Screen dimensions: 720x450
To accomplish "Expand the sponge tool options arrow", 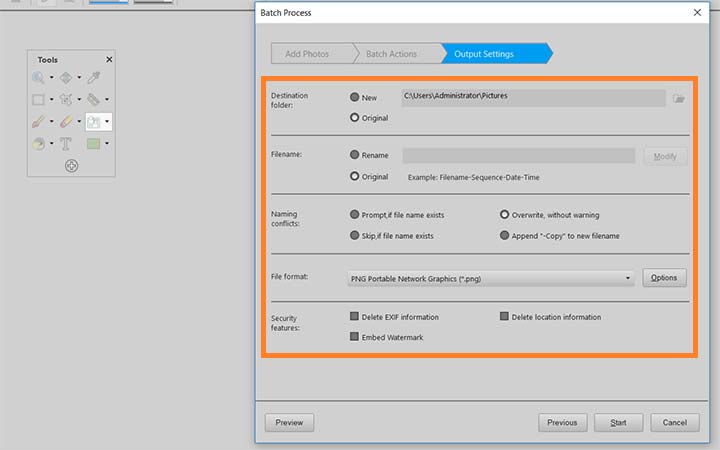I will tap(51, 143).
